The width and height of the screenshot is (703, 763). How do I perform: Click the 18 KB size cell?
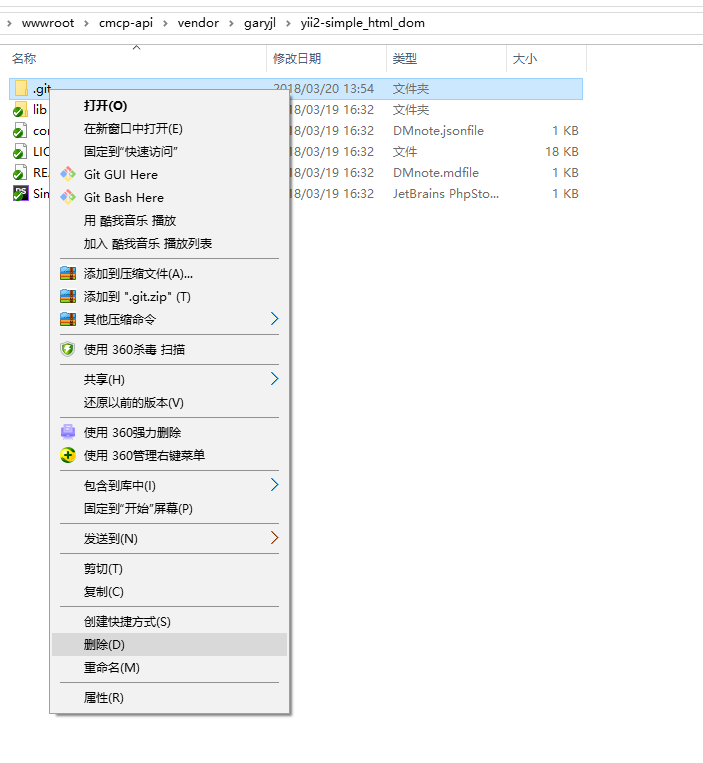click(x=561, y=151)
